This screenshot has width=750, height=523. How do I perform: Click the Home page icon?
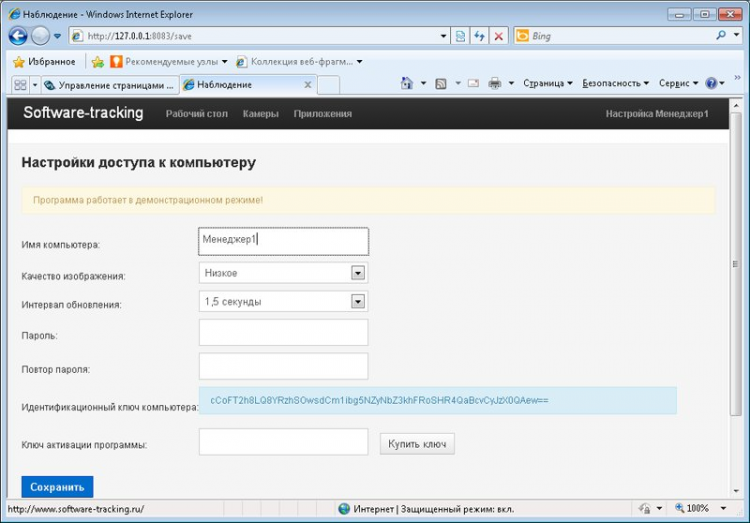click(407, 83)
